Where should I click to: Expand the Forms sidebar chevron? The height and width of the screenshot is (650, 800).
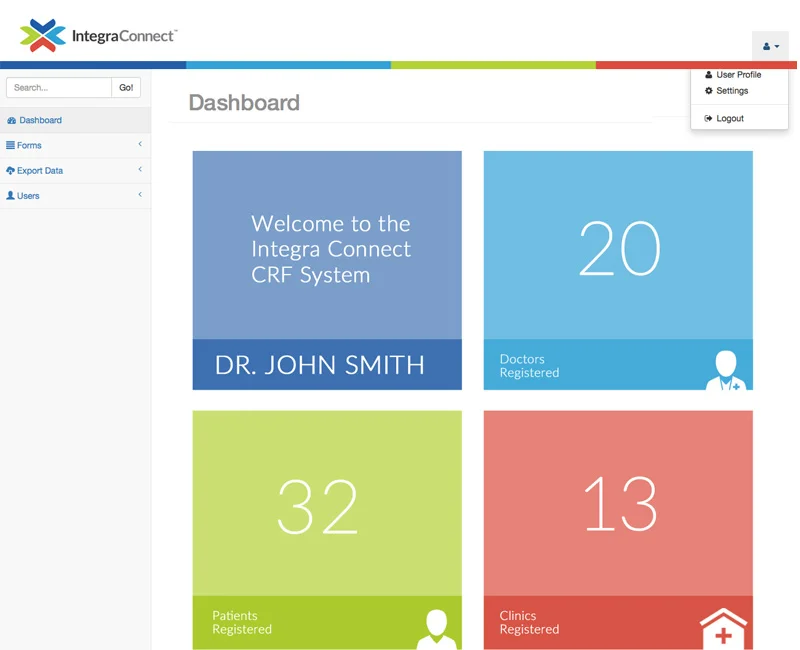tap(140, 144)
